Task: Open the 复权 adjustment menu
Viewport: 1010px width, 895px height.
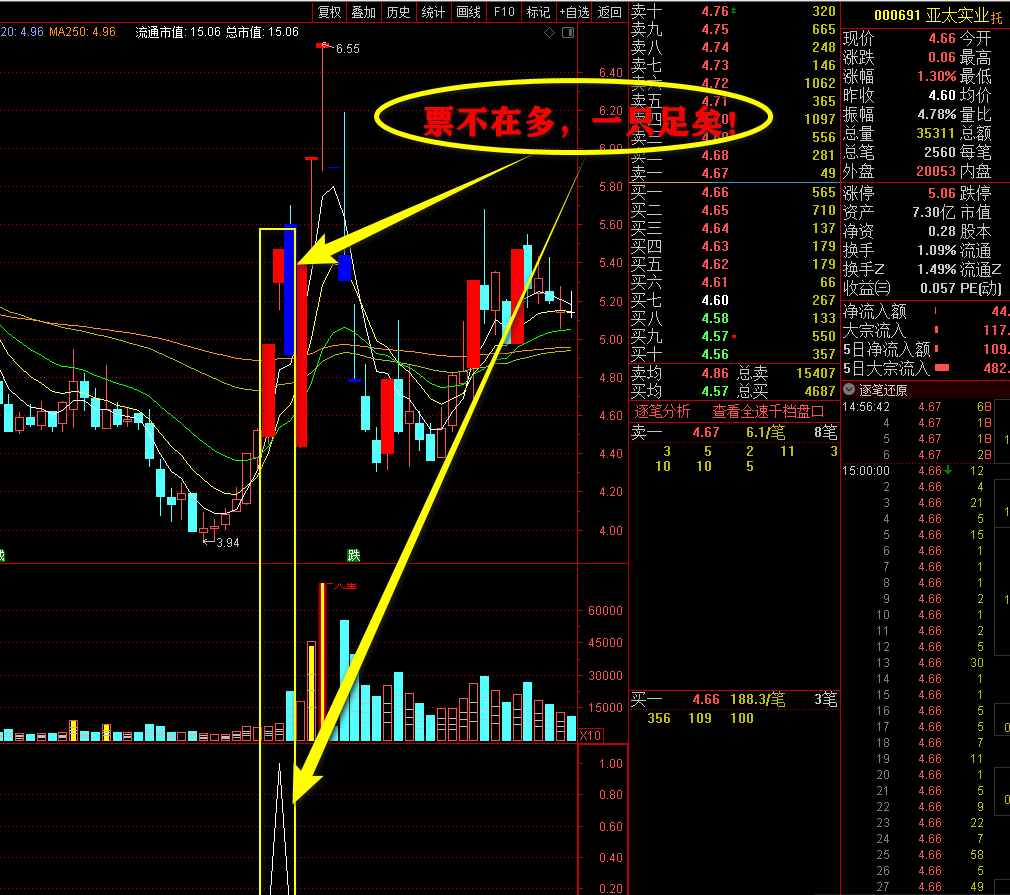Action: coord(329,12)
